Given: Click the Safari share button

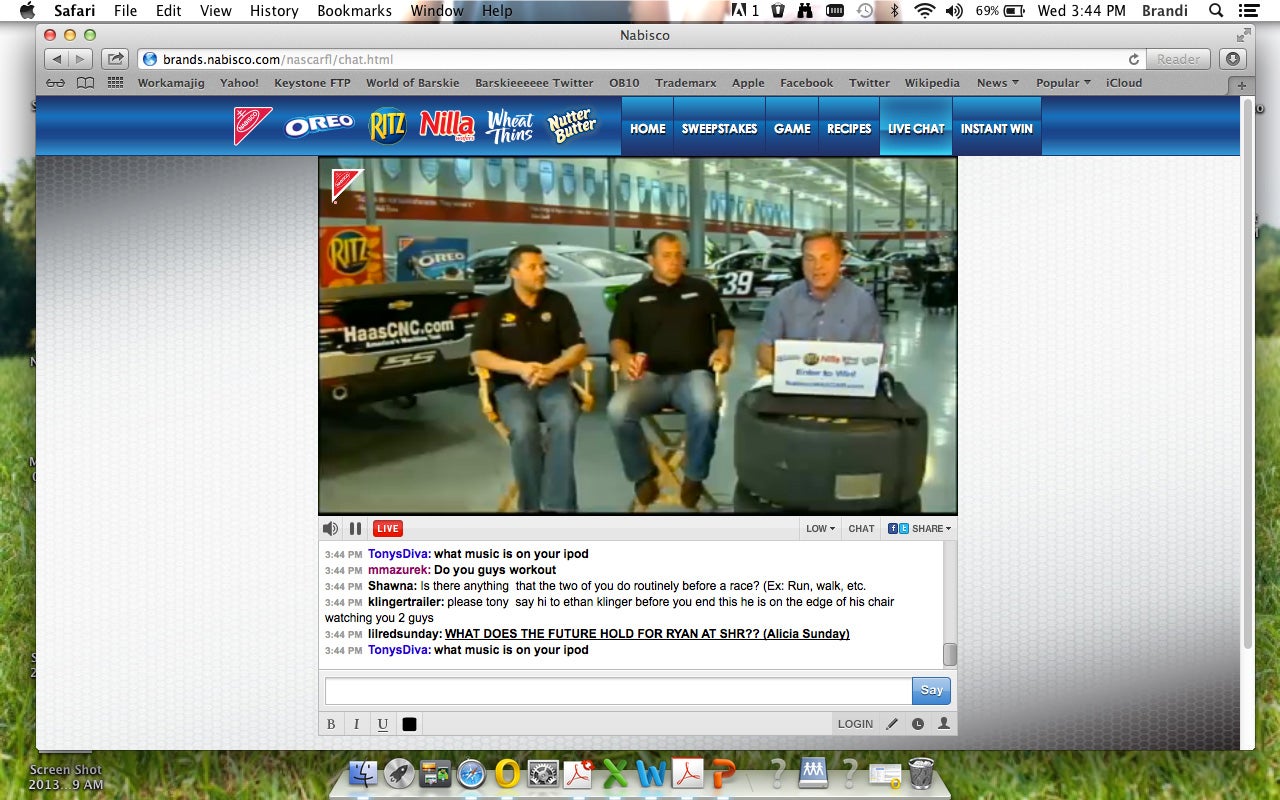Looking at the screenshot, I should 115,59.
